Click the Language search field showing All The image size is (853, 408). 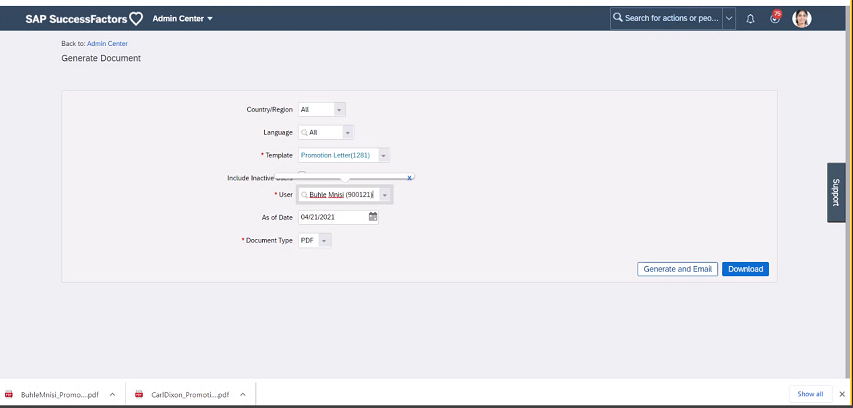coord(321,132)
